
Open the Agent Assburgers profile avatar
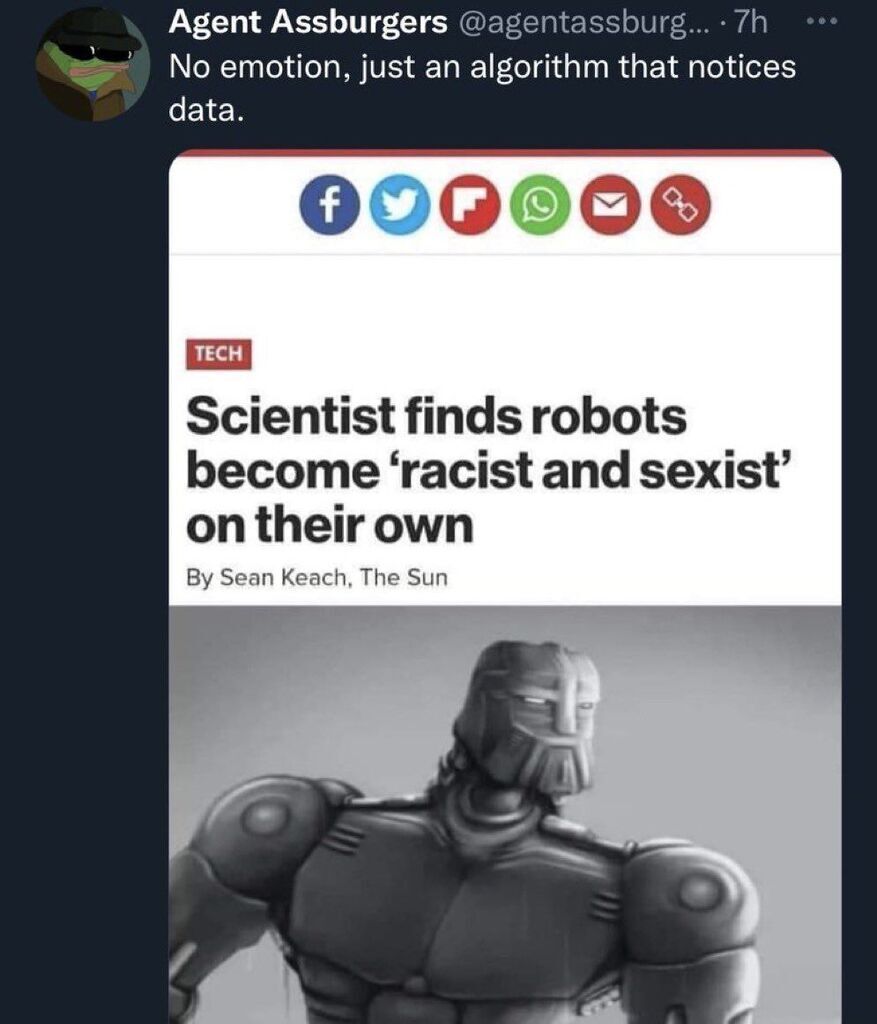(x=92, y=64)
